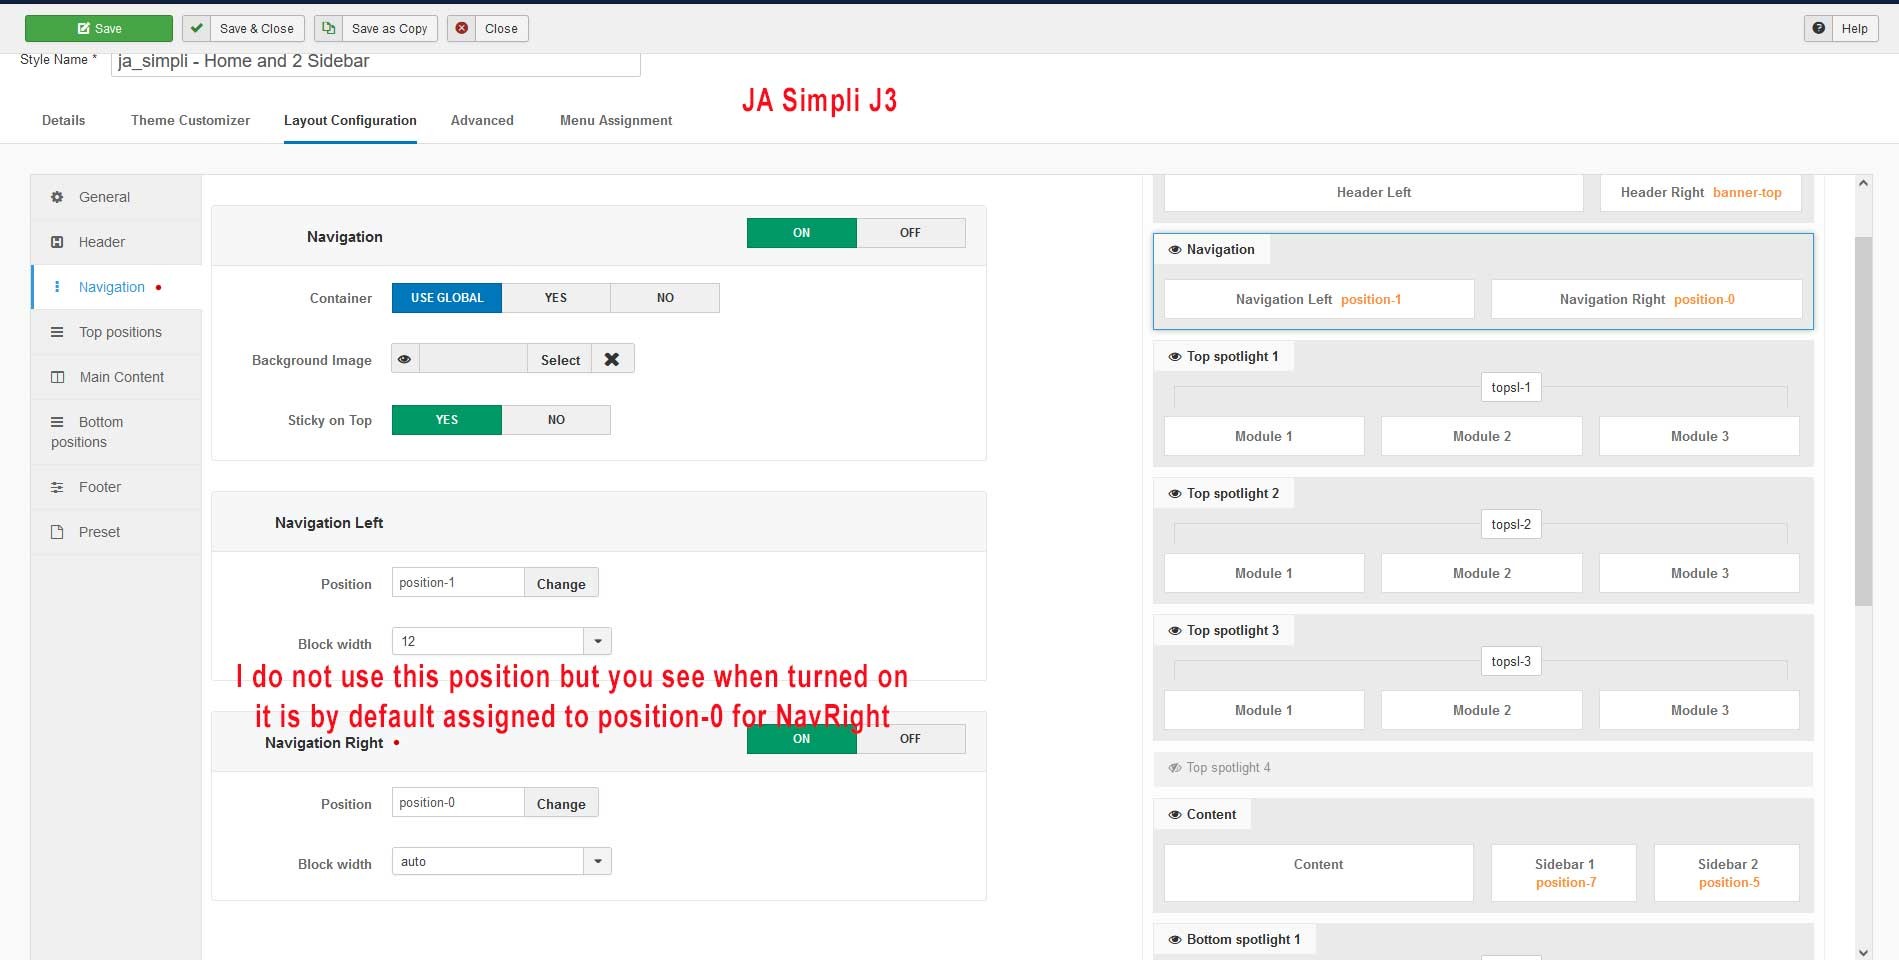Select Navigation Right block in preview

(1646, 299)
